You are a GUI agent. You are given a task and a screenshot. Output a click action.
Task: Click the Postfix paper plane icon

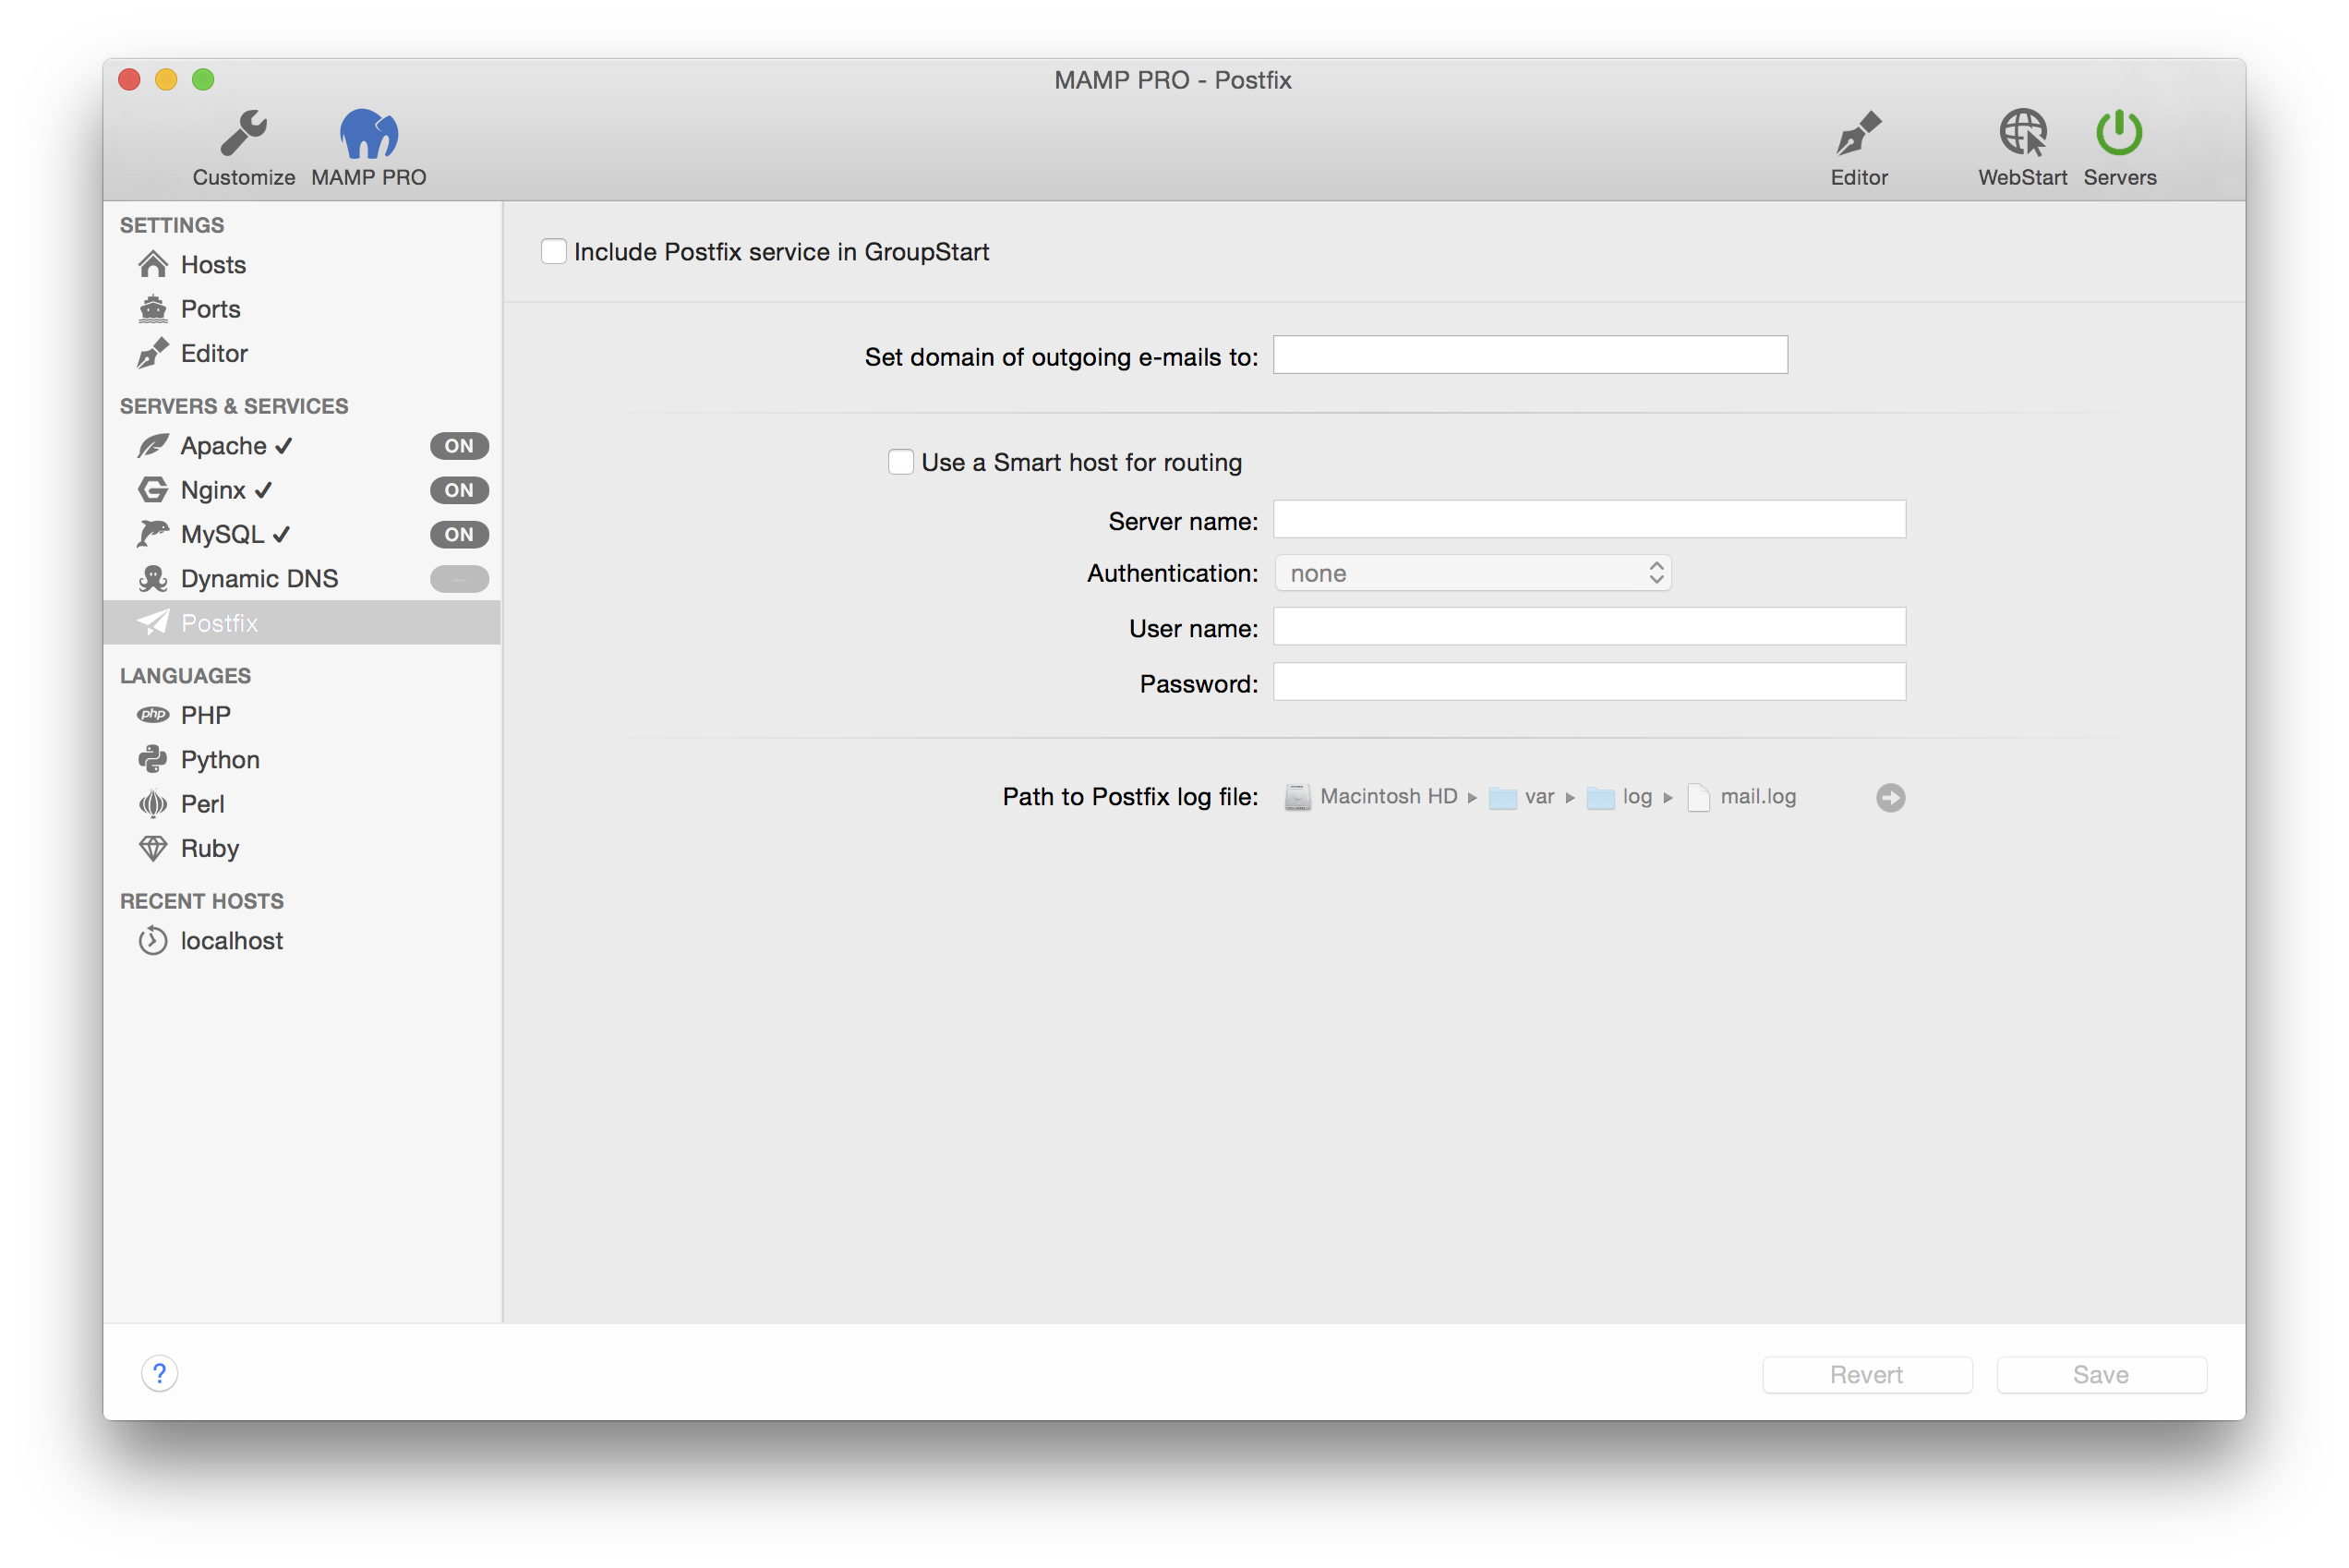tap(153, 622)
